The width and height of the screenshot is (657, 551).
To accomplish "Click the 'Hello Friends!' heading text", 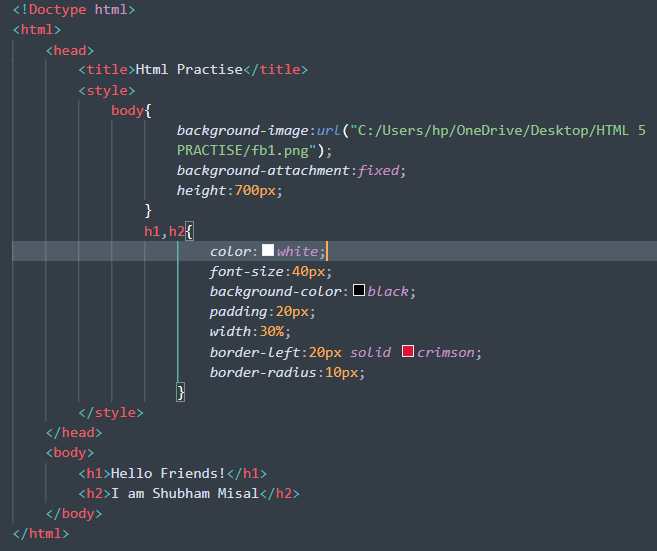I will tap(168, 473).
